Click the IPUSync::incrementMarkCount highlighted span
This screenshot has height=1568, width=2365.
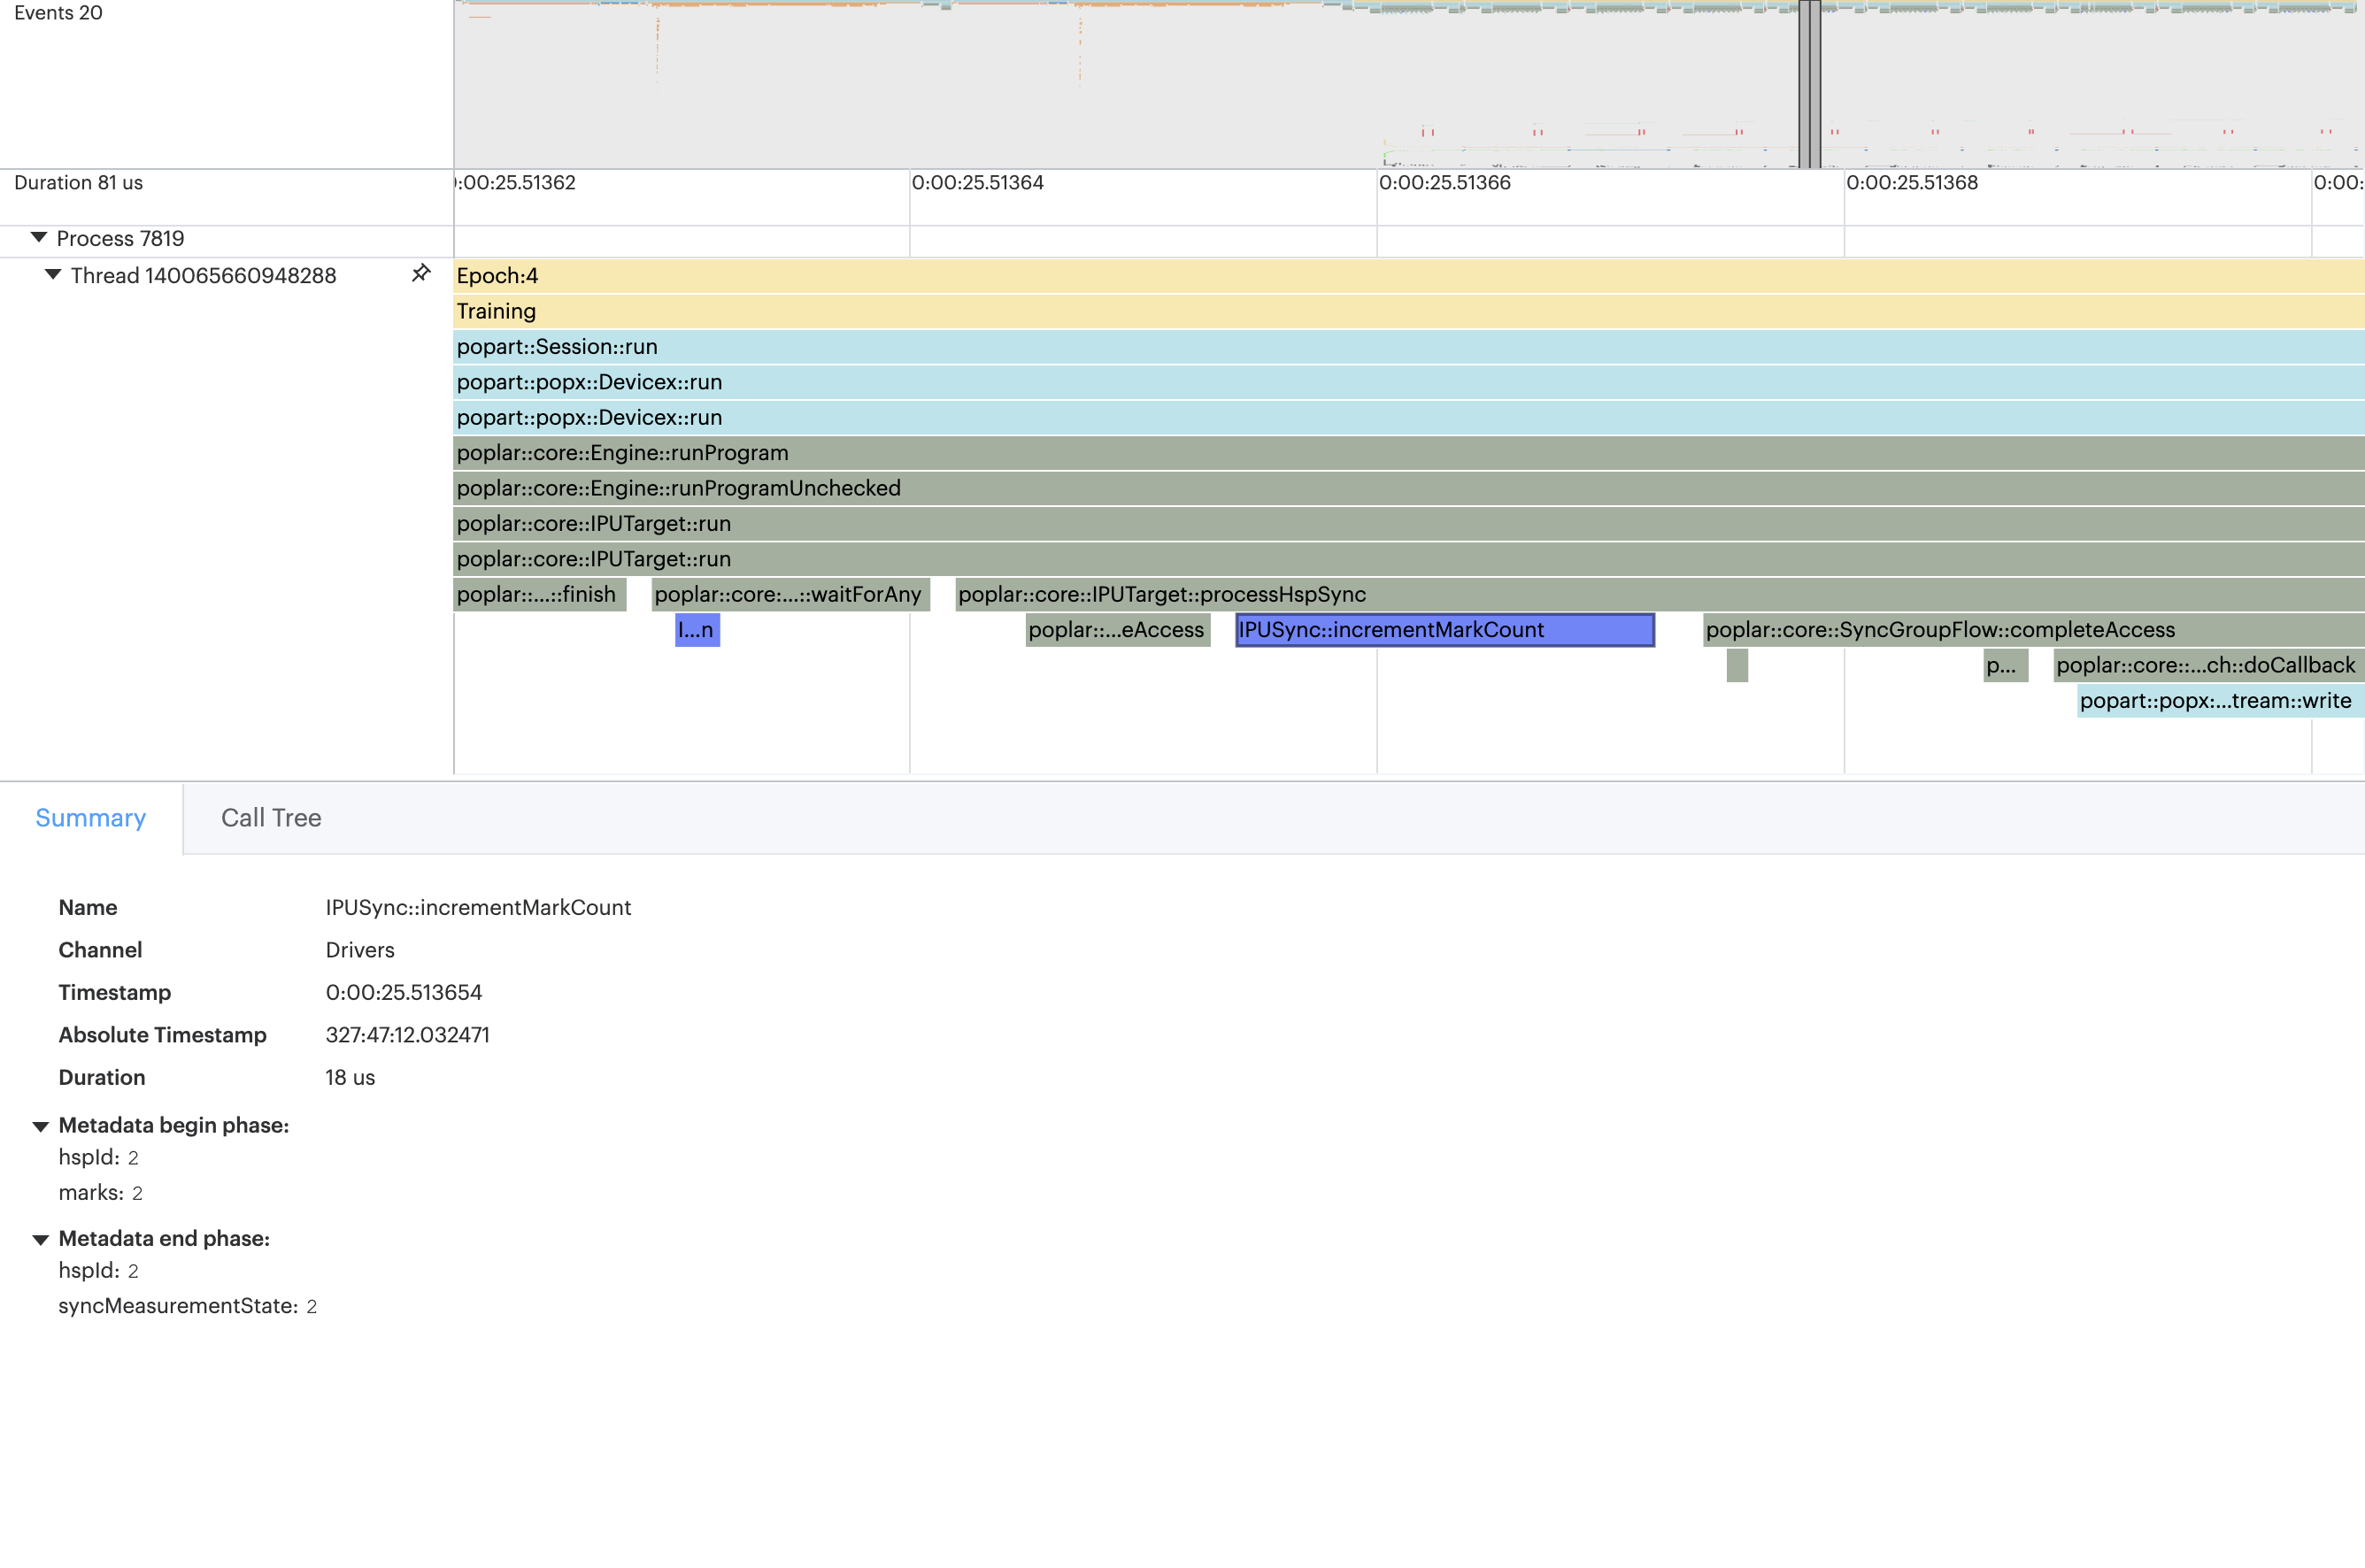1443,630
